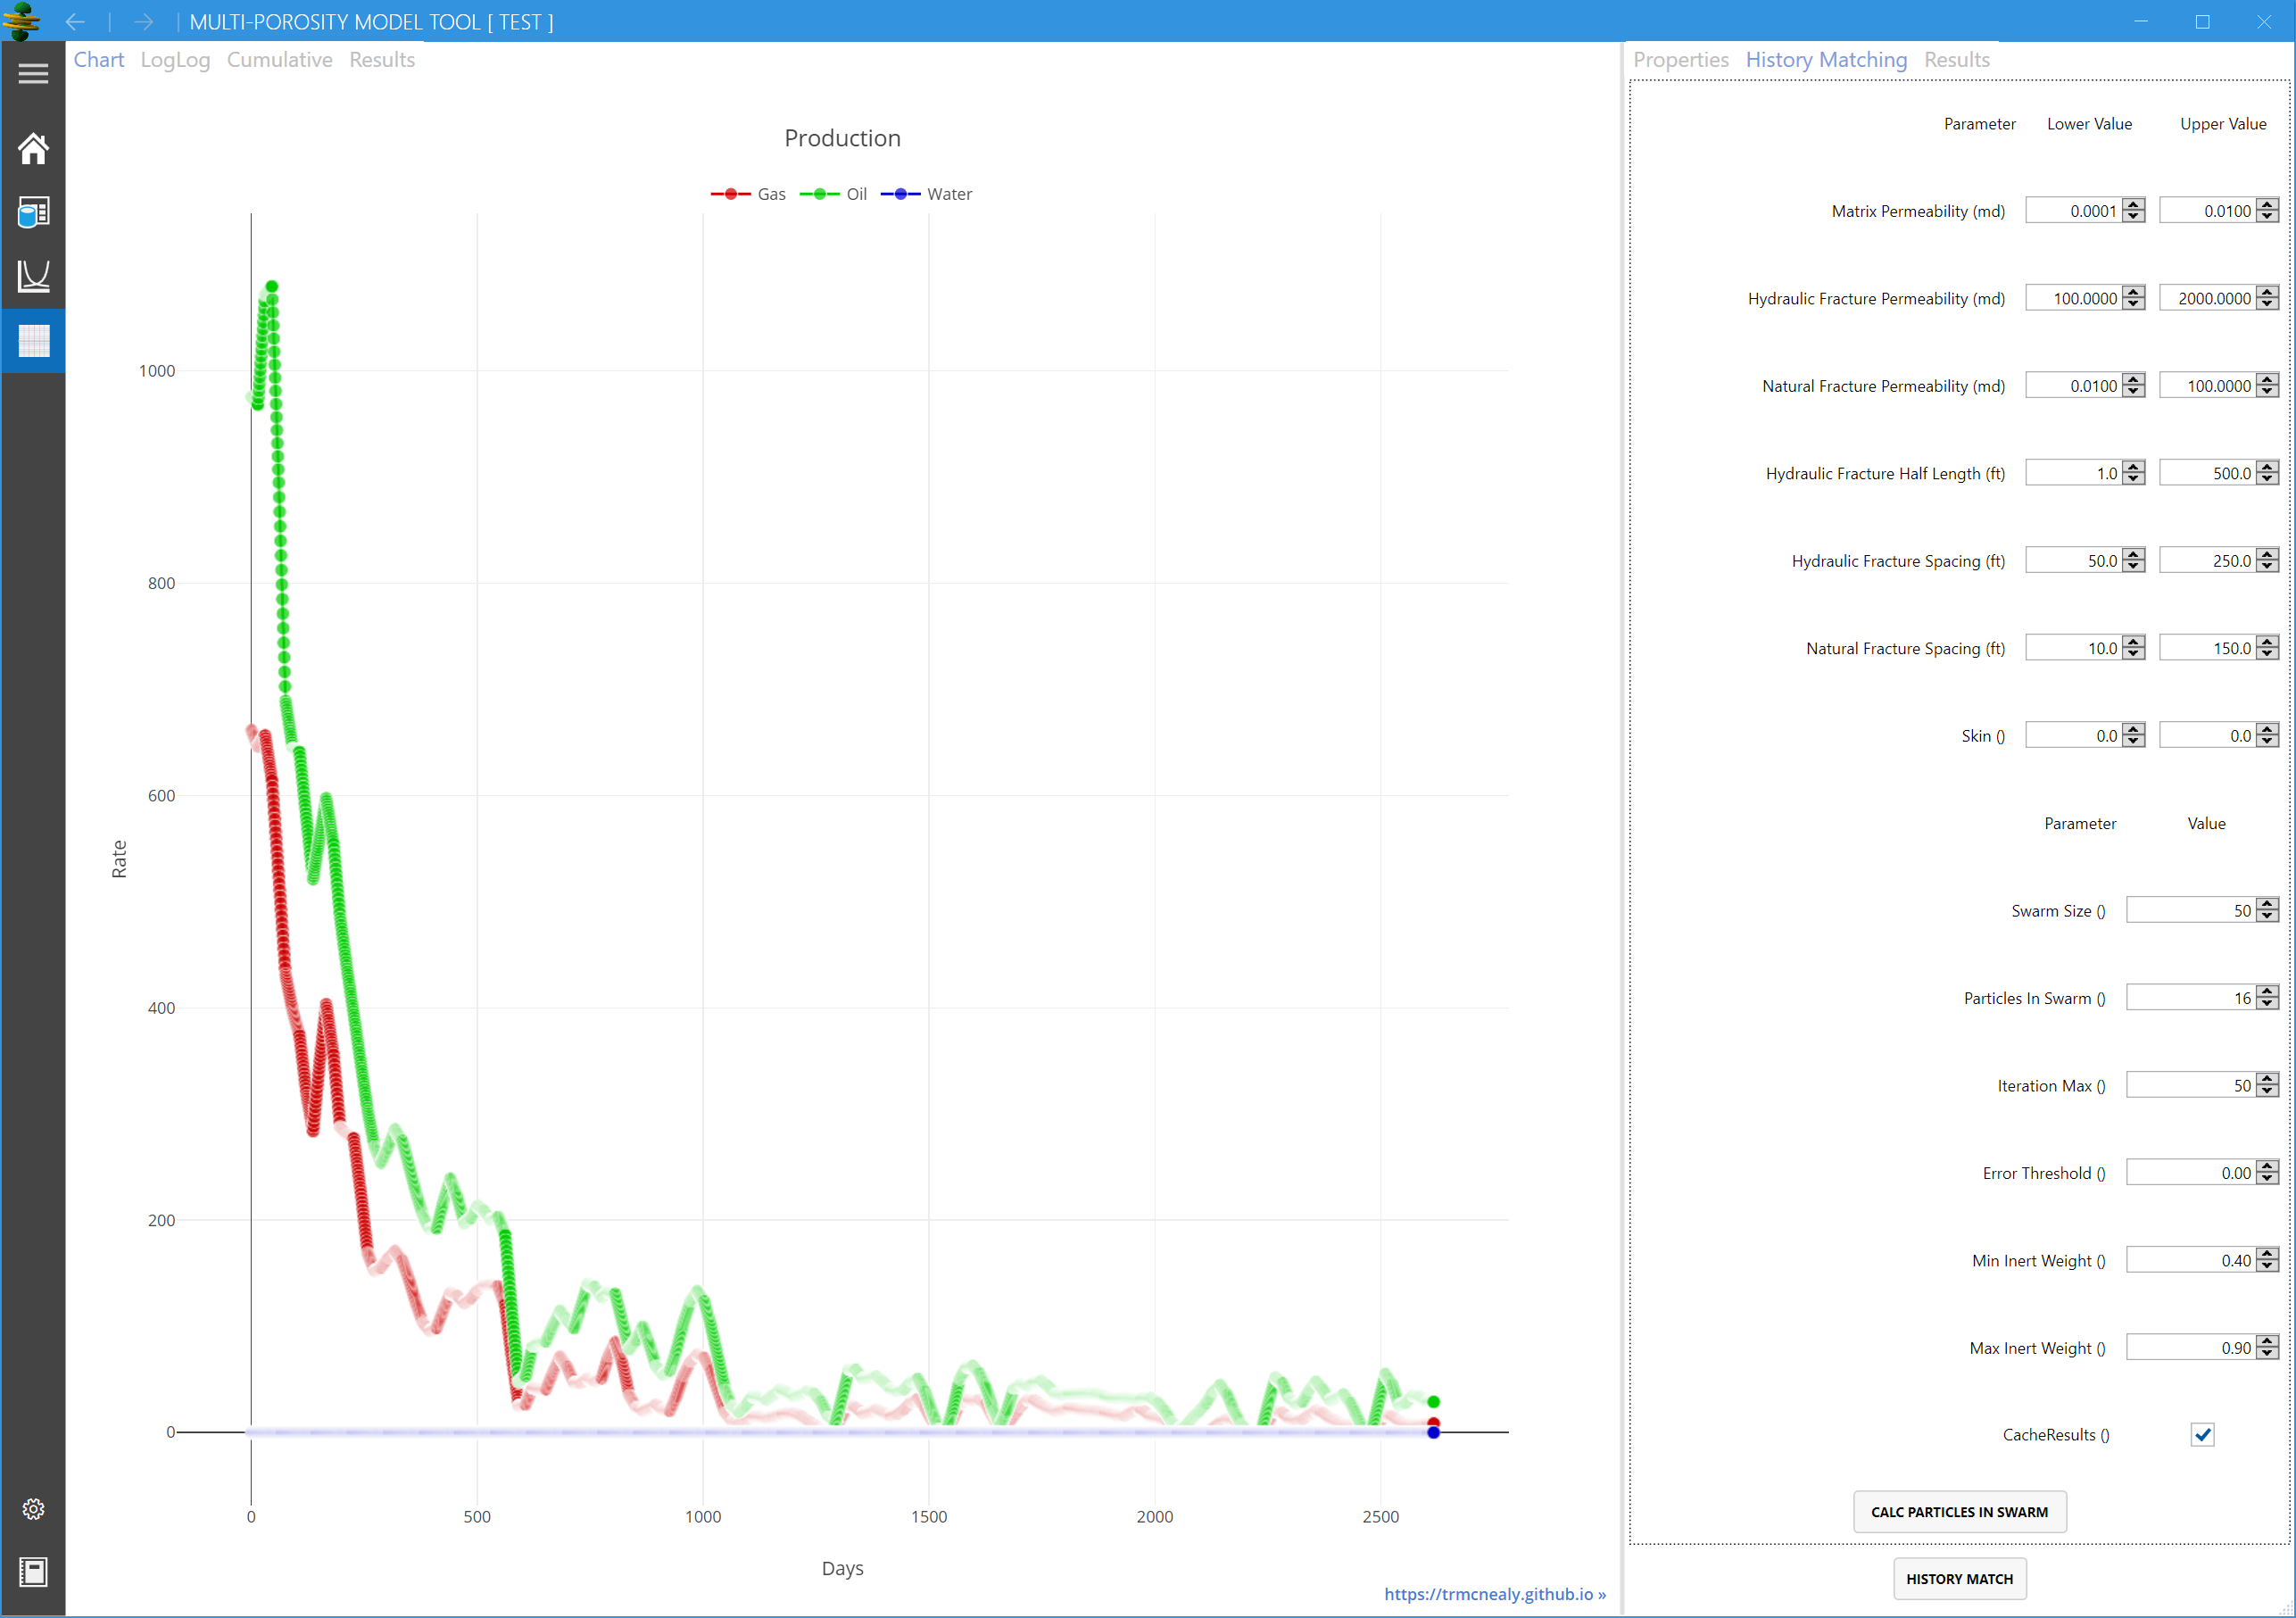Image resolution: width=2296 pixels, height=1618 pixels.
Task: Increase Swarm Size with up arrow
Action: pyautogui.click(x=2267, y=904)
